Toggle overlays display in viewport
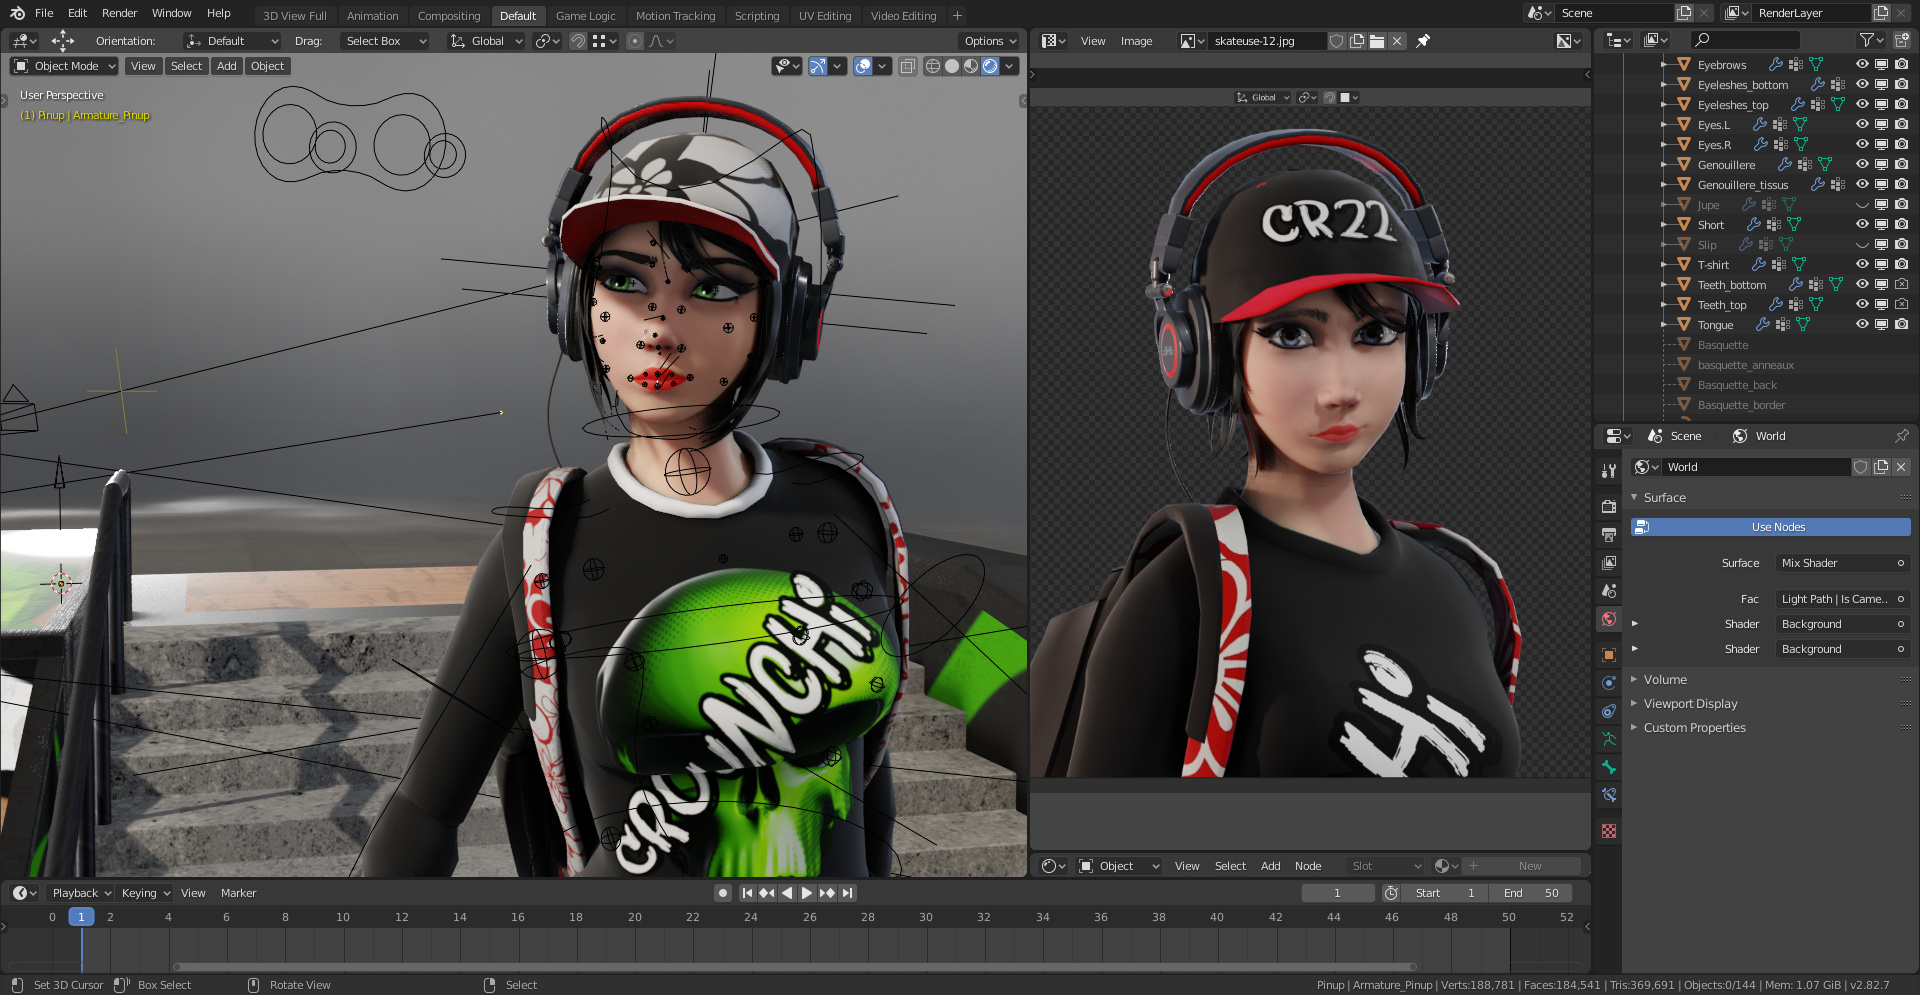 click(863, 66)
